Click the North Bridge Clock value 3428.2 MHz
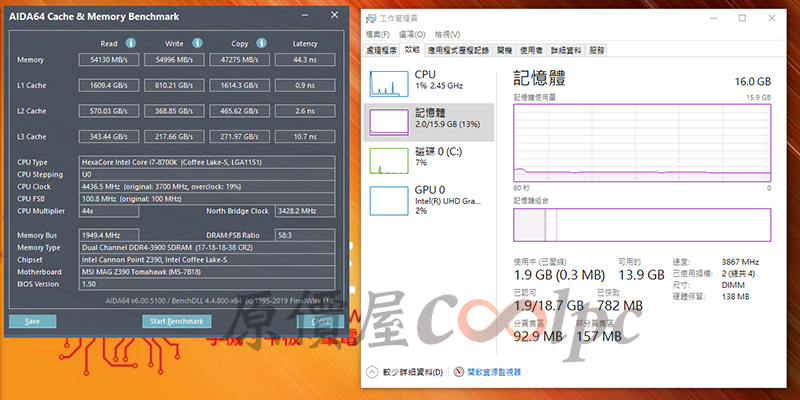The image size is (800, 400). click(x=305, y=211)
